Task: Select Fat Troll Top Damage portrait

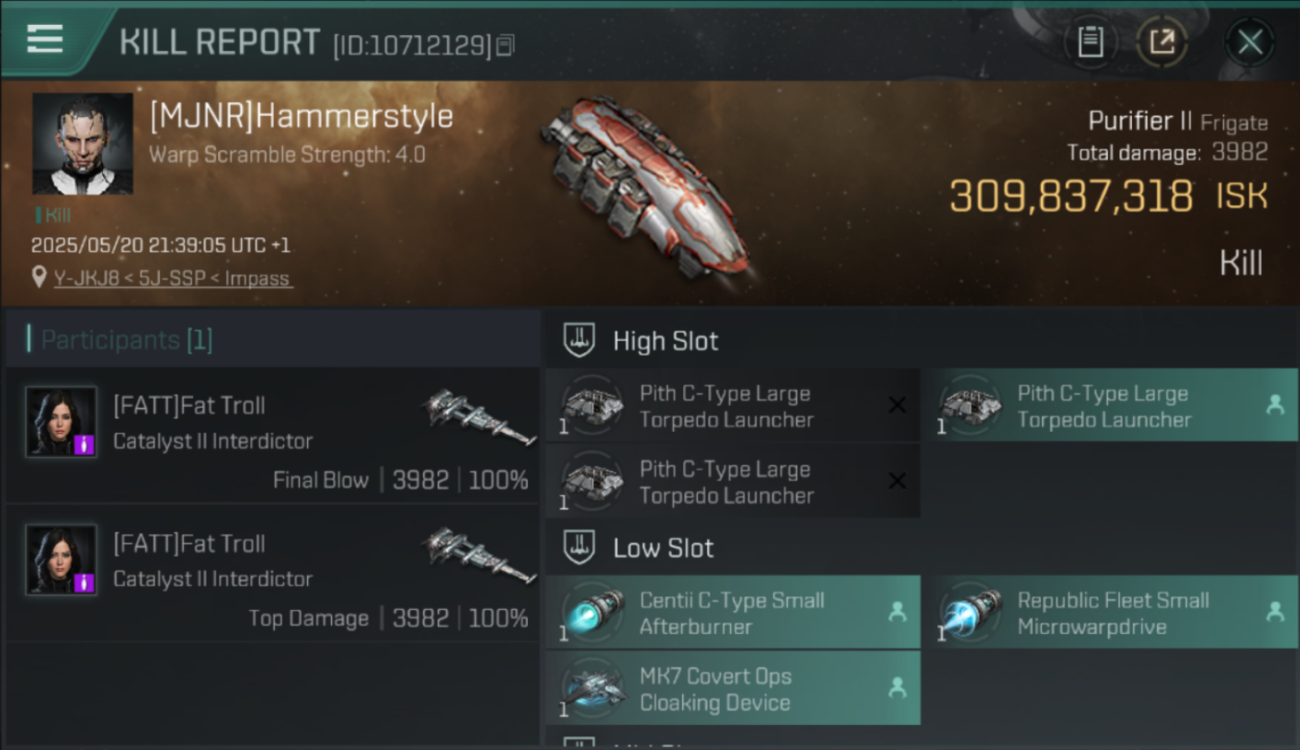Action: (x=61, y=560)
